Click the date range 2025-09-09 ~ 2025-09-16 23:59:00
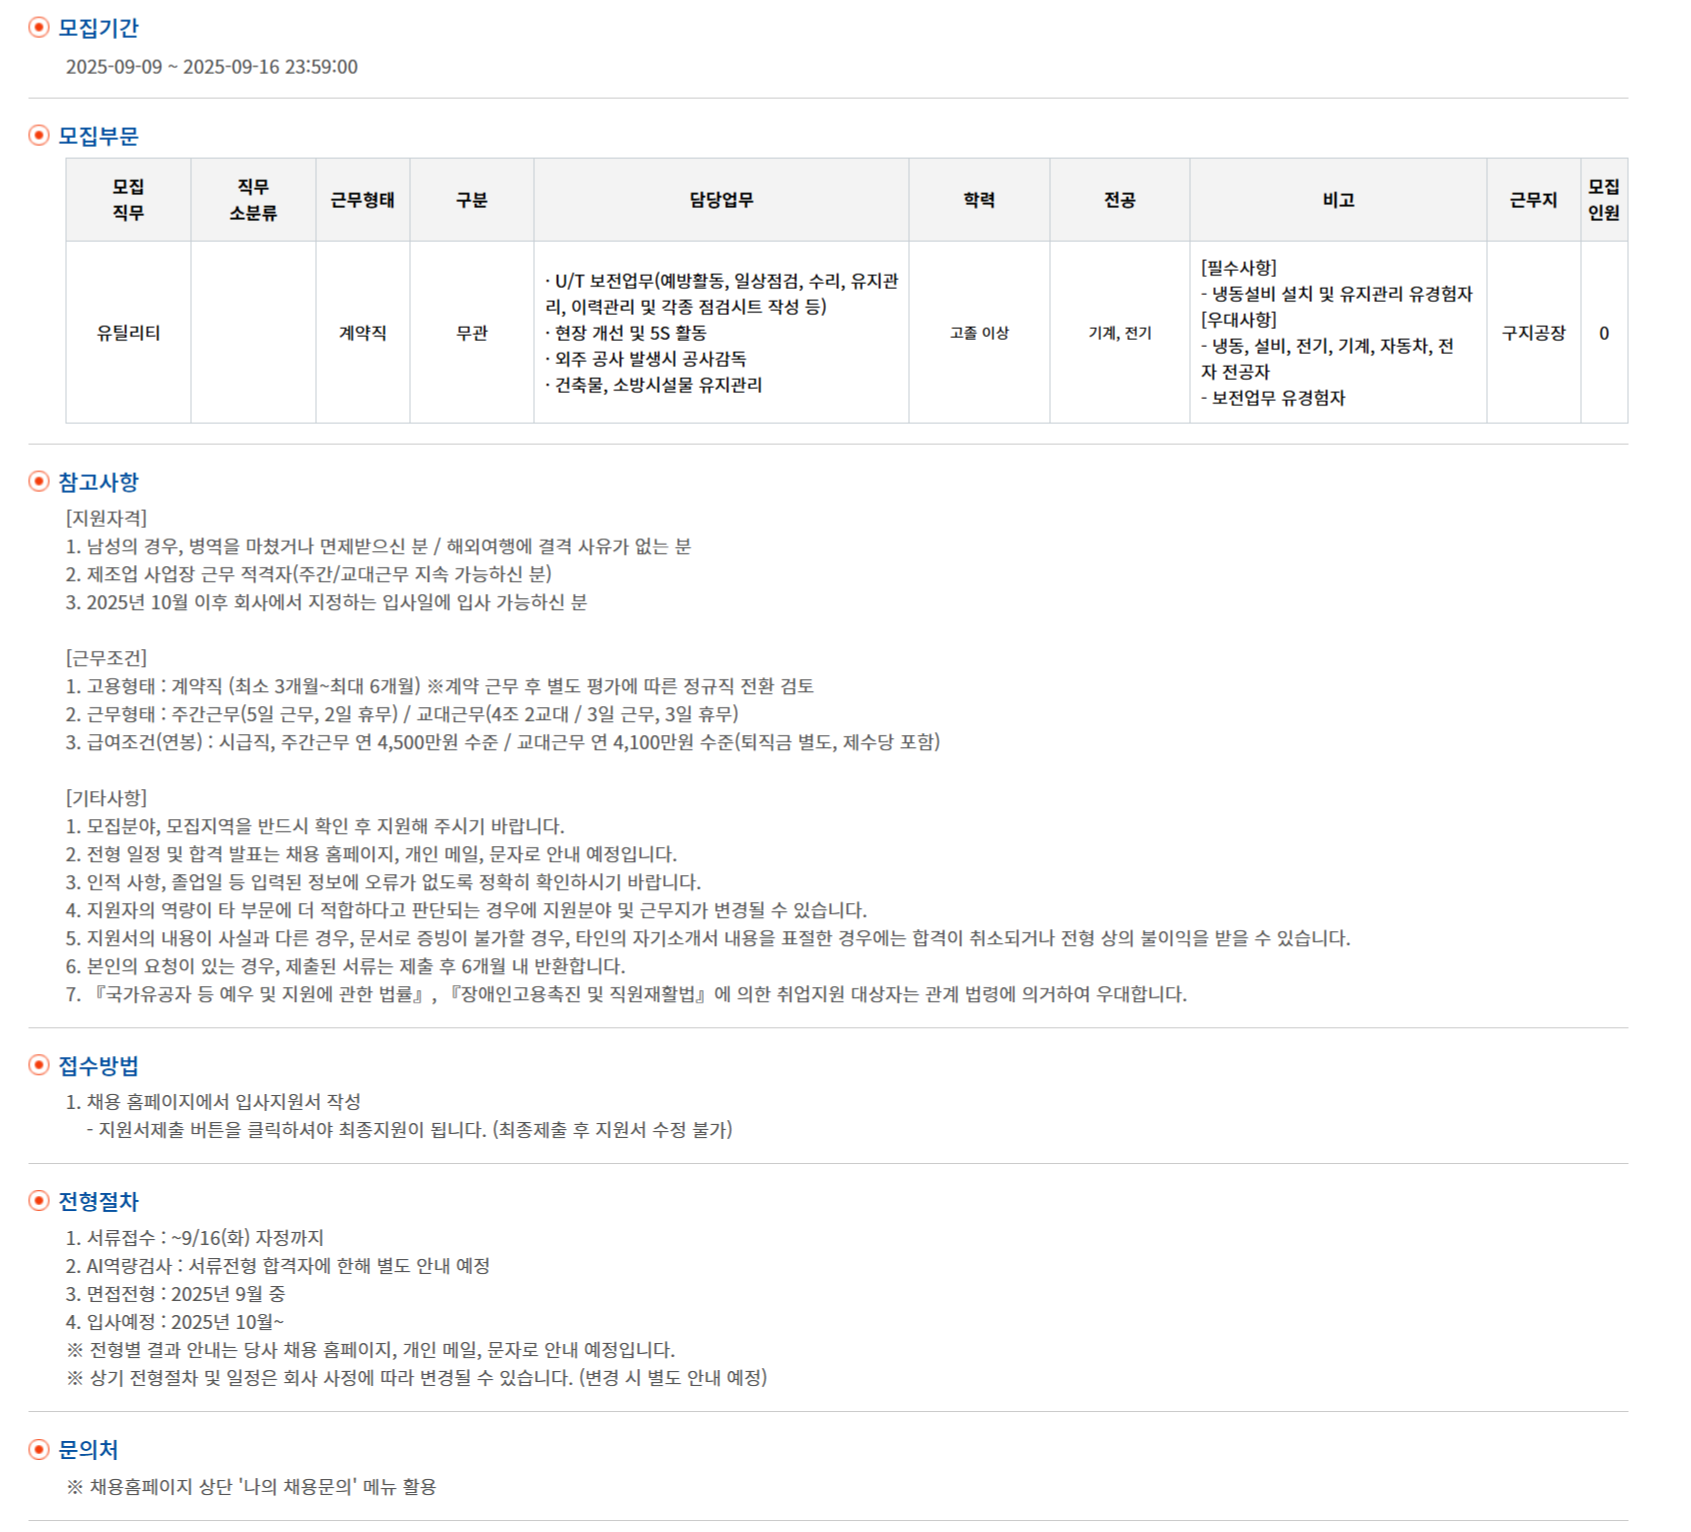 [x=212, y=67]
